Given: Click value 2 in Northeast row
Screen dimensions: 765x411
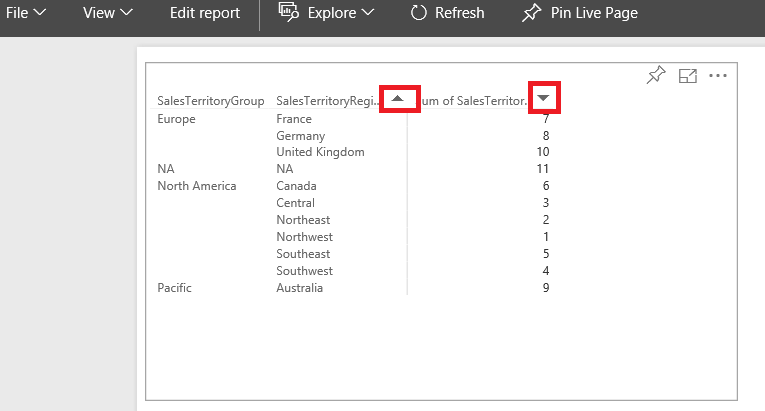Looking at the screenshot, I should [x=546, y=220].
